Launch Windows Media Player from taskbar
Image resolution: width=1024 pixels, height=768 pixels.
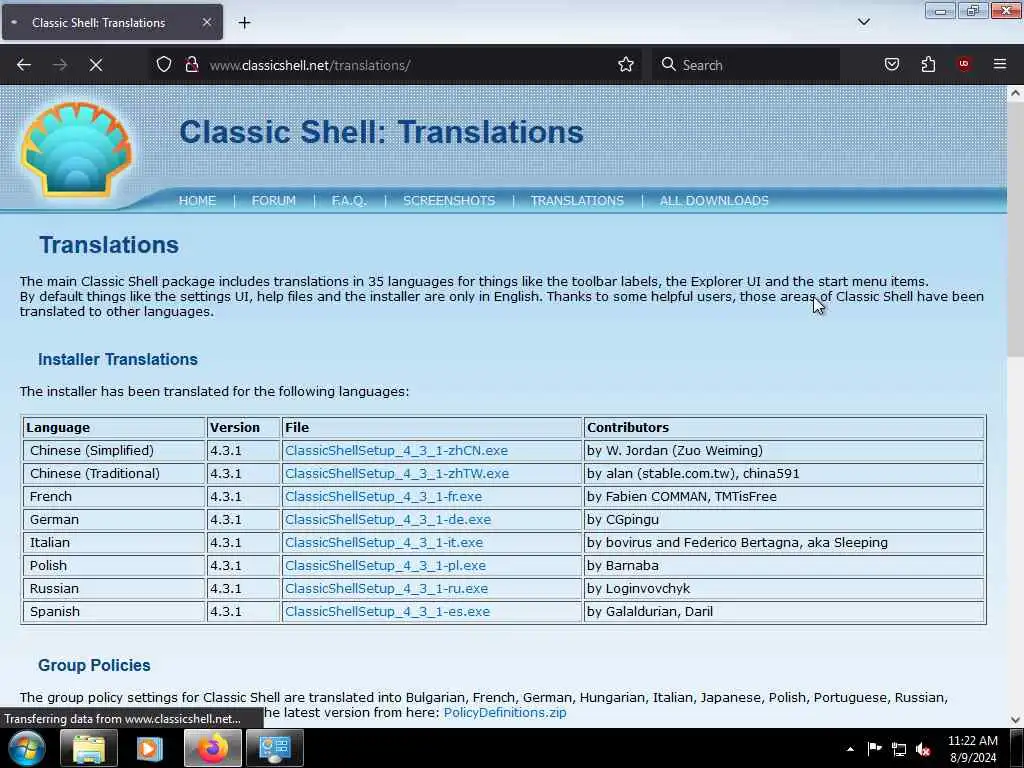[x=150, y=748]
